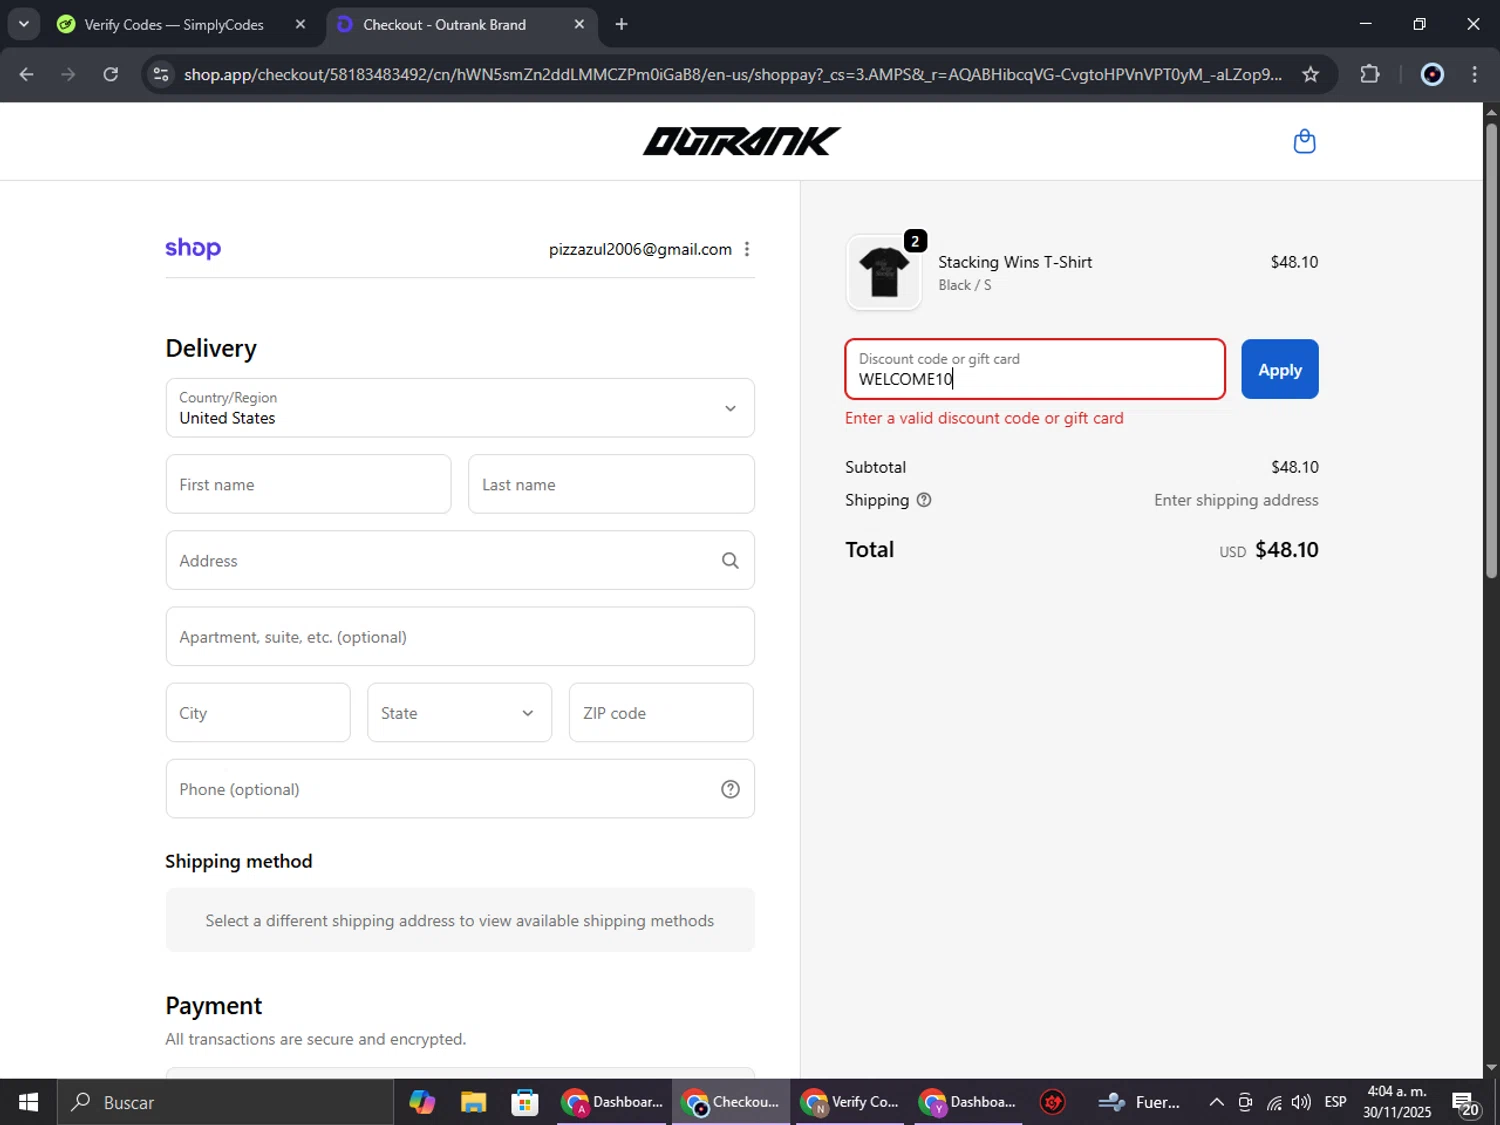Viewport: 1500px width, 1125px height.
Task: Focus the discount code field
Action: point(1035,369)
